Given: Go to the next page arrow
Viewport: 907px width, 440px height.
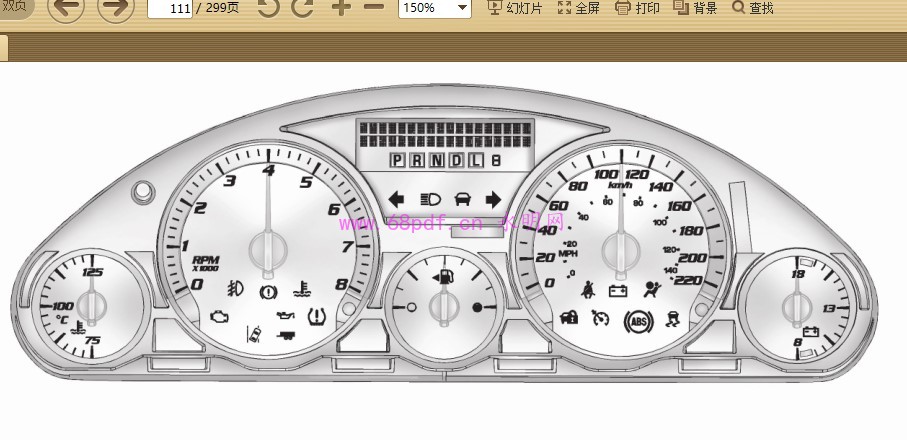Looking at the screenshot, I should click(115, 9).
